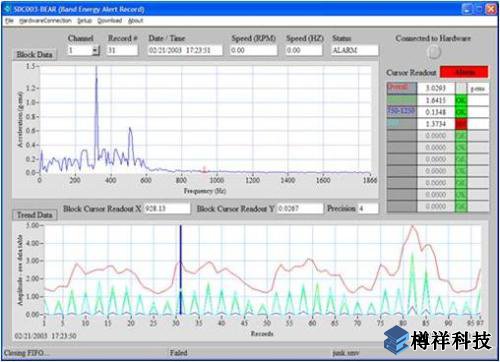Click the app icon in the title bar

tap(8, 9)
